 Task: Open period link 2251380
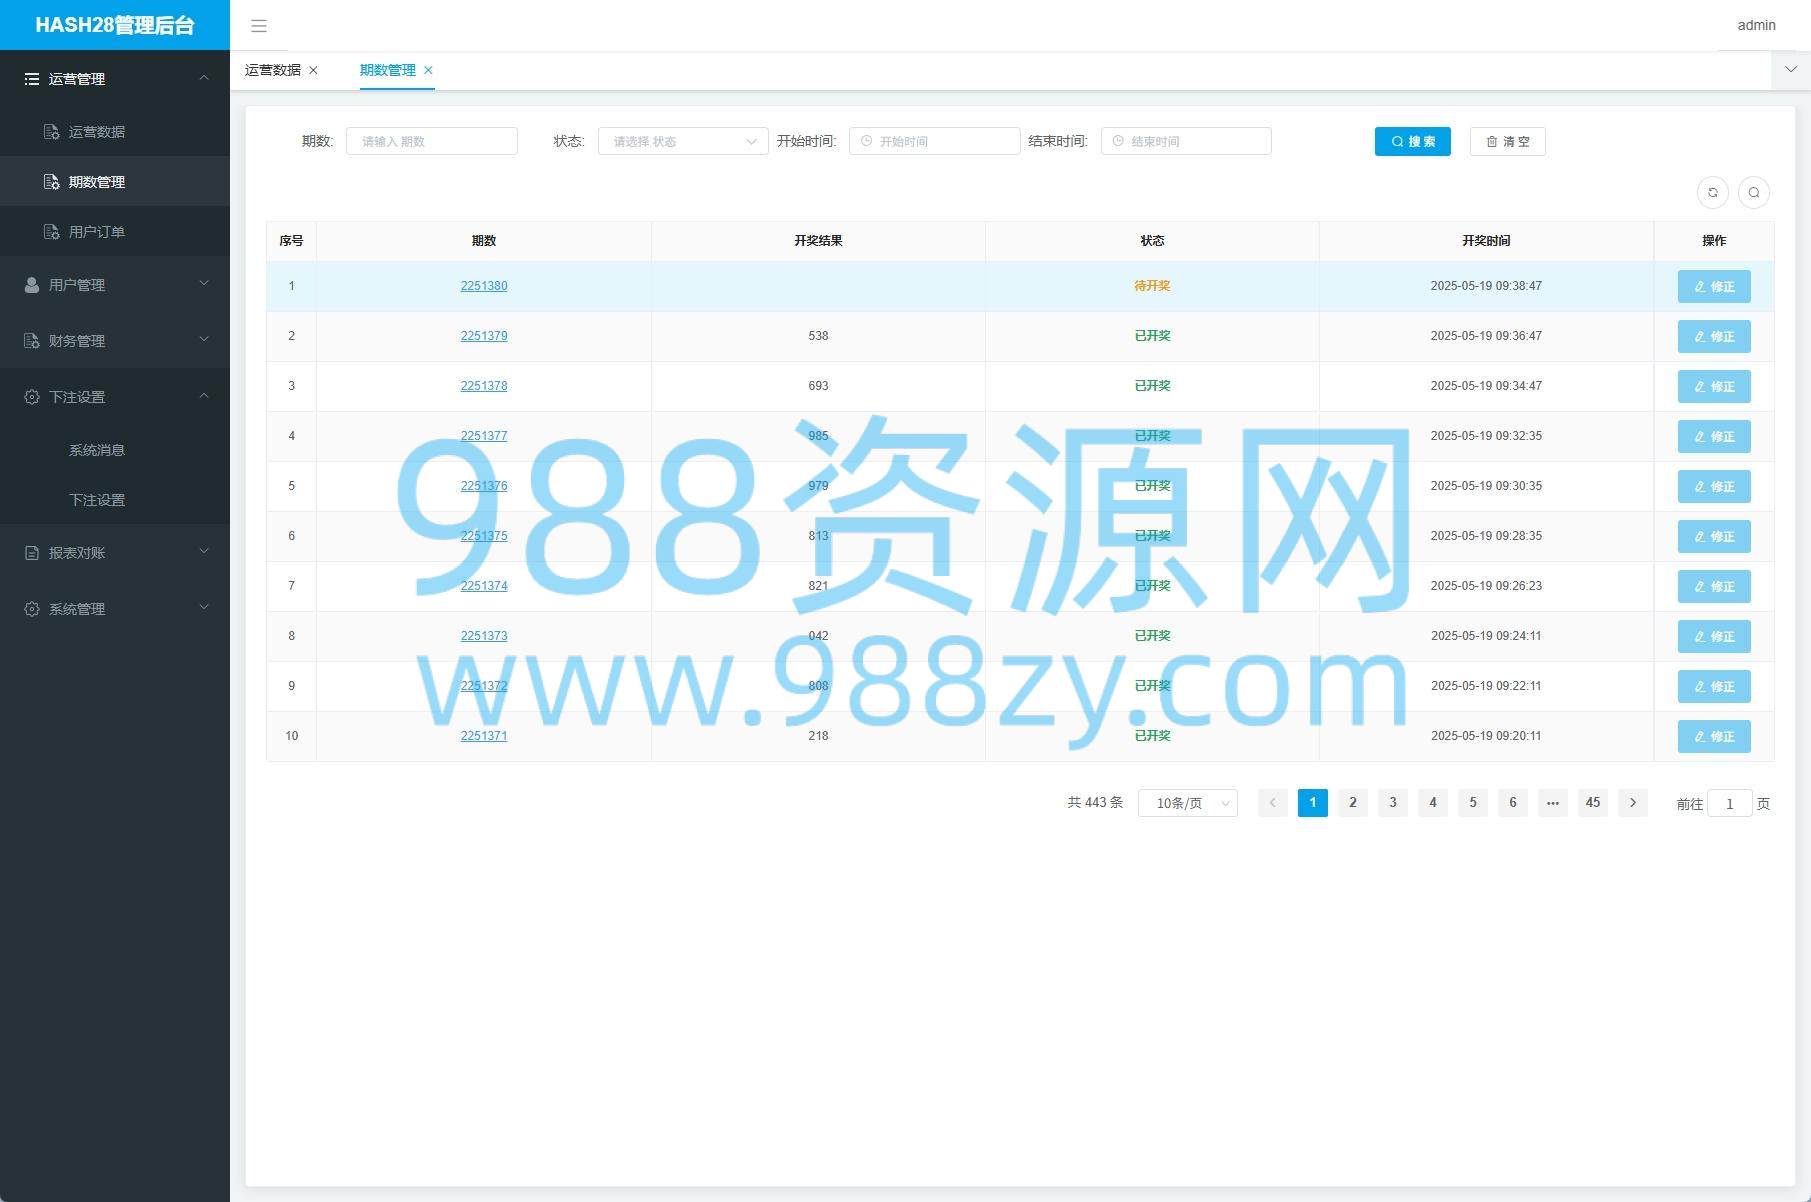tap(484, 286)
